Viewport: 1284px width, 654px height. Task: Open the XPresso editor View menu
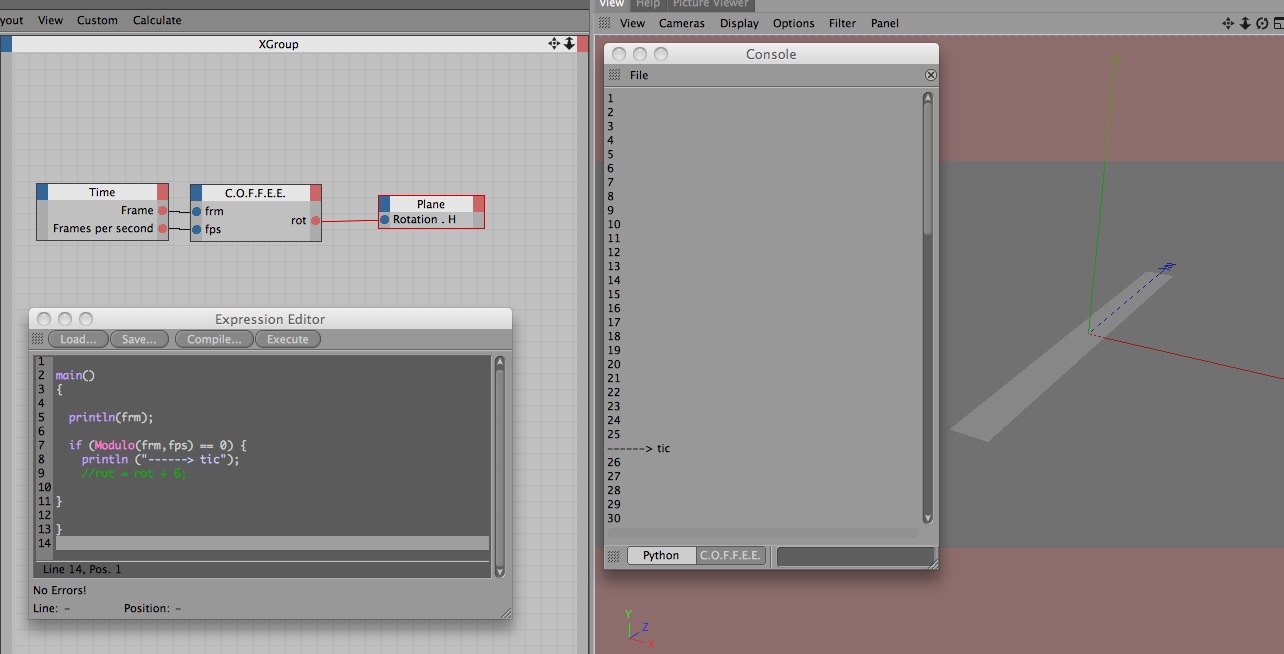point(50,20)
